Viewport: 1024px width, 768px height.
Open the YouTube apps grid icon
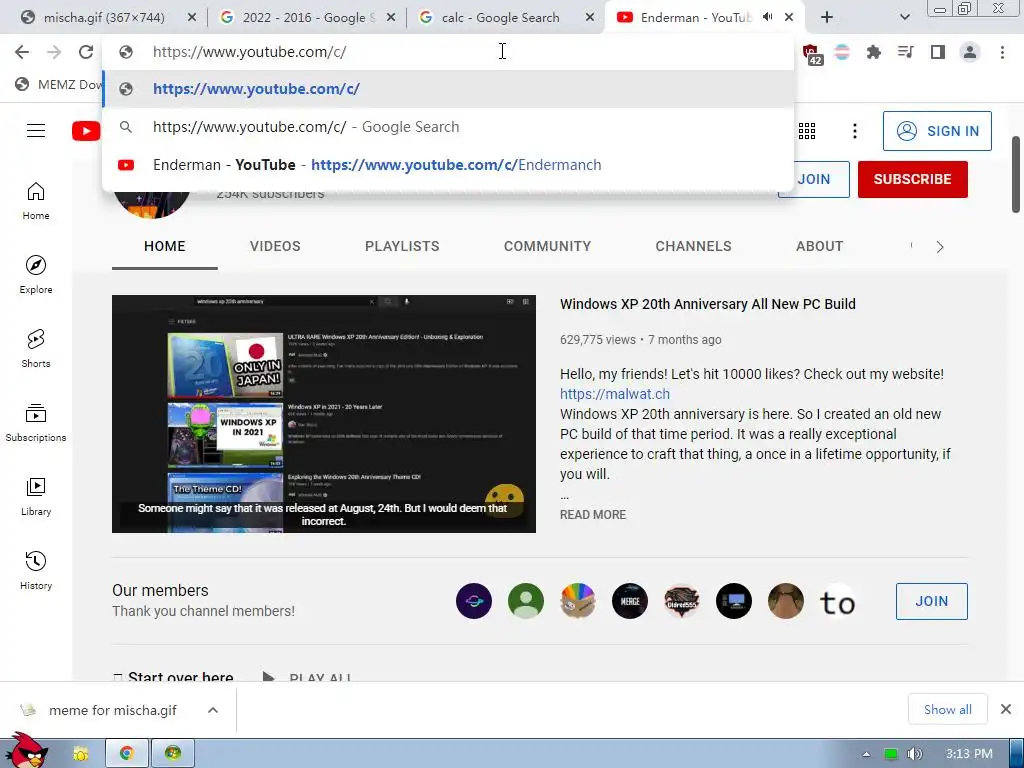point(807,131)
